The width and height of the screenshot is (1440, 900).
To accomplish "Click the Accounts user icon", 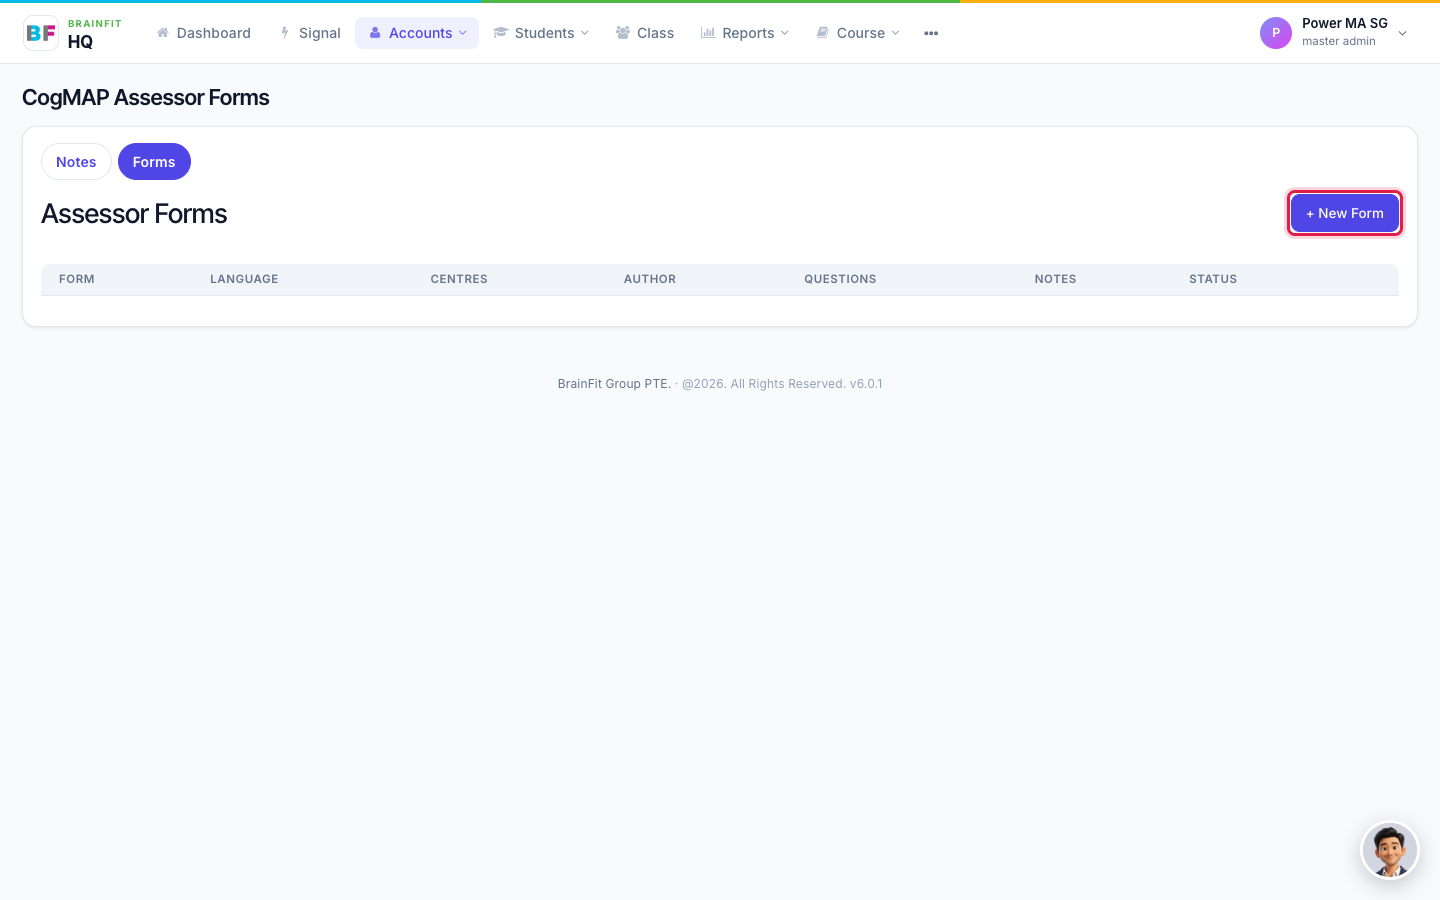I will (375, 33).
